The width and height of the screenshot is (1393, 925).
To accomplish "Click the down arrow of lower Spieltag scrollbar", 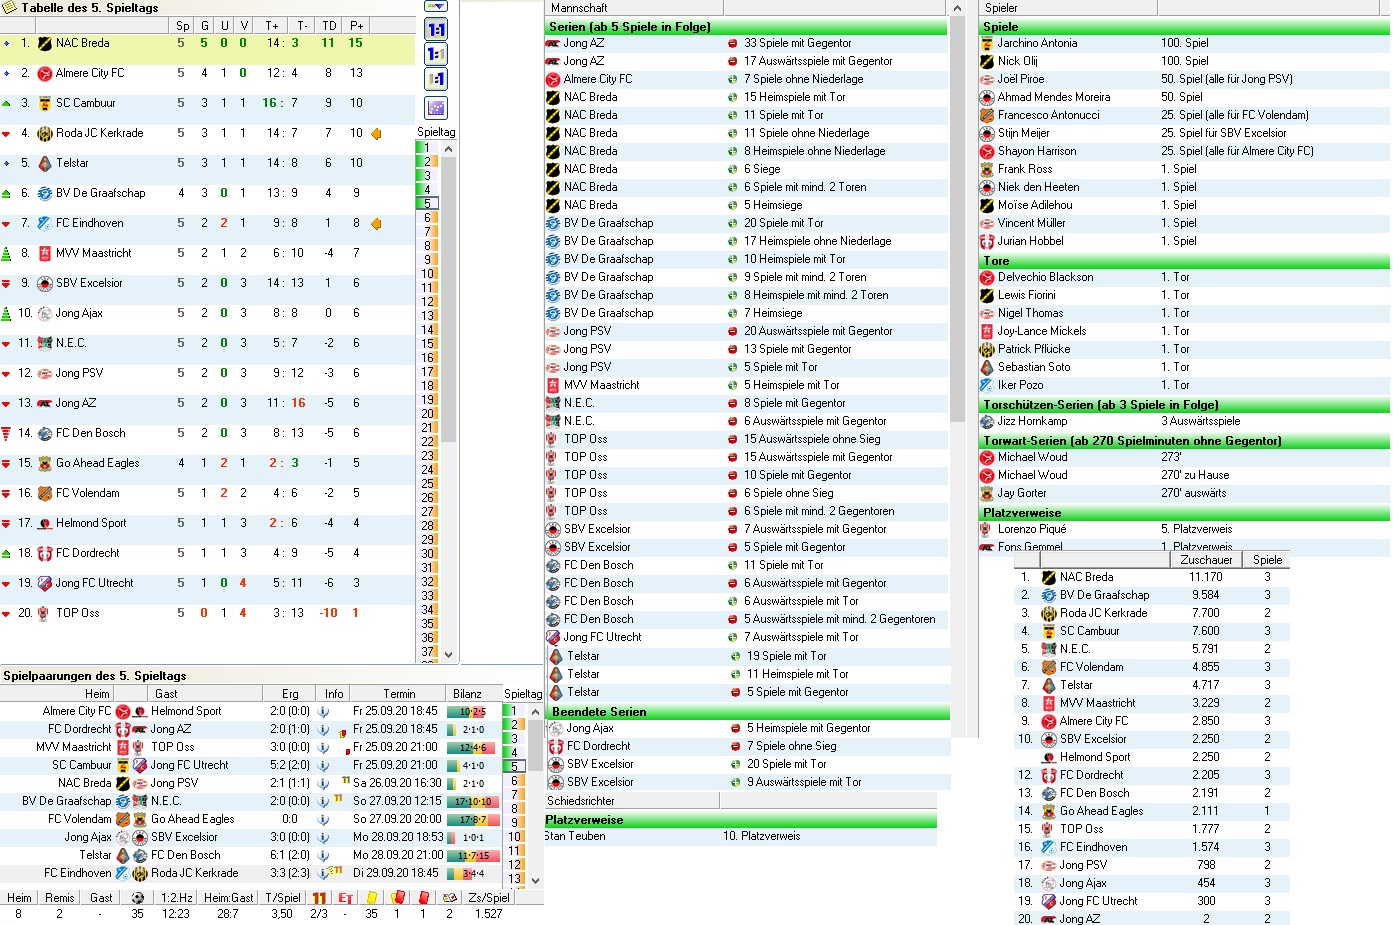I will 535,880.
